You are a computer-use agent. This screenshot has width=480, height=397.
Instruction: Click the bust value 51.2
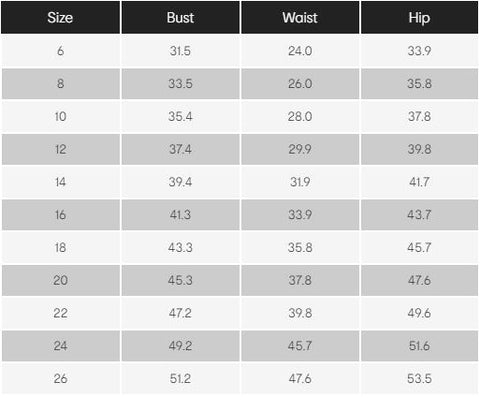(180, 378)
